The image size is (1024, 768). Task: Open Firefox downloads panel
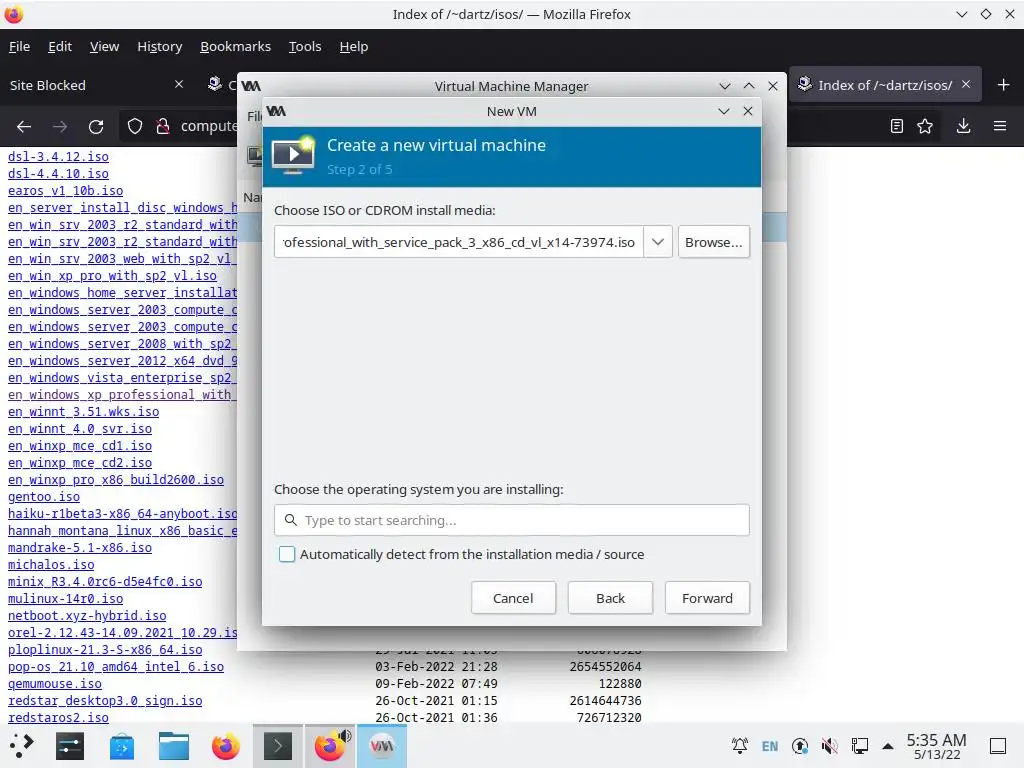pyautogui.click(x=963, y=126)
